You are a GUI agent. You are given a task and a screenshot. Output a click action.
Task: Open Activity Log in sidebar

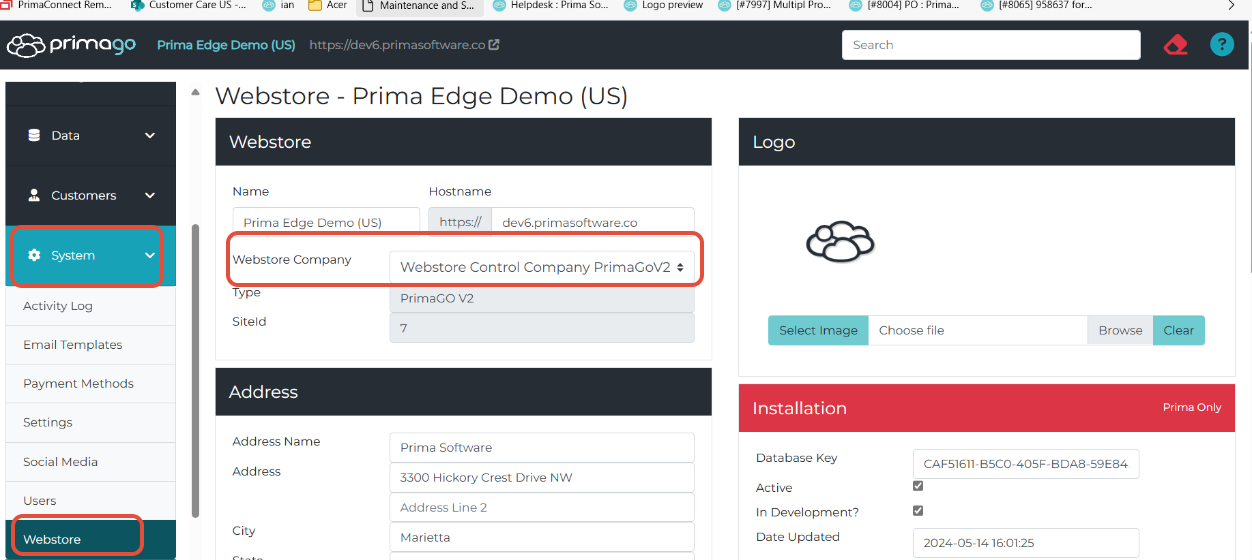pos(90,306)
